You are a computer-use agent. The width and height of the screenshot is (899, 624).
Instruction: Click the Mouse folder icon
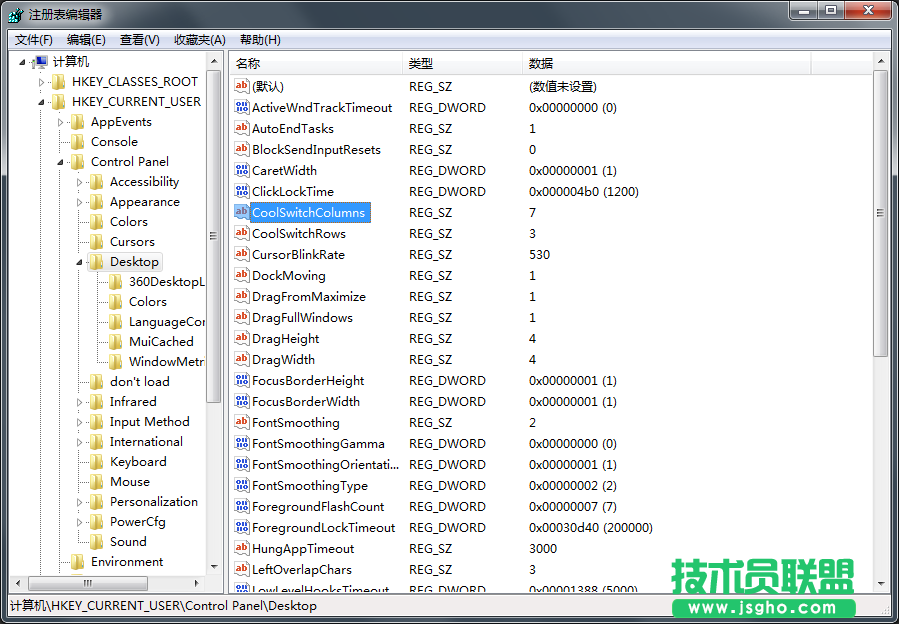coord(98,481)
